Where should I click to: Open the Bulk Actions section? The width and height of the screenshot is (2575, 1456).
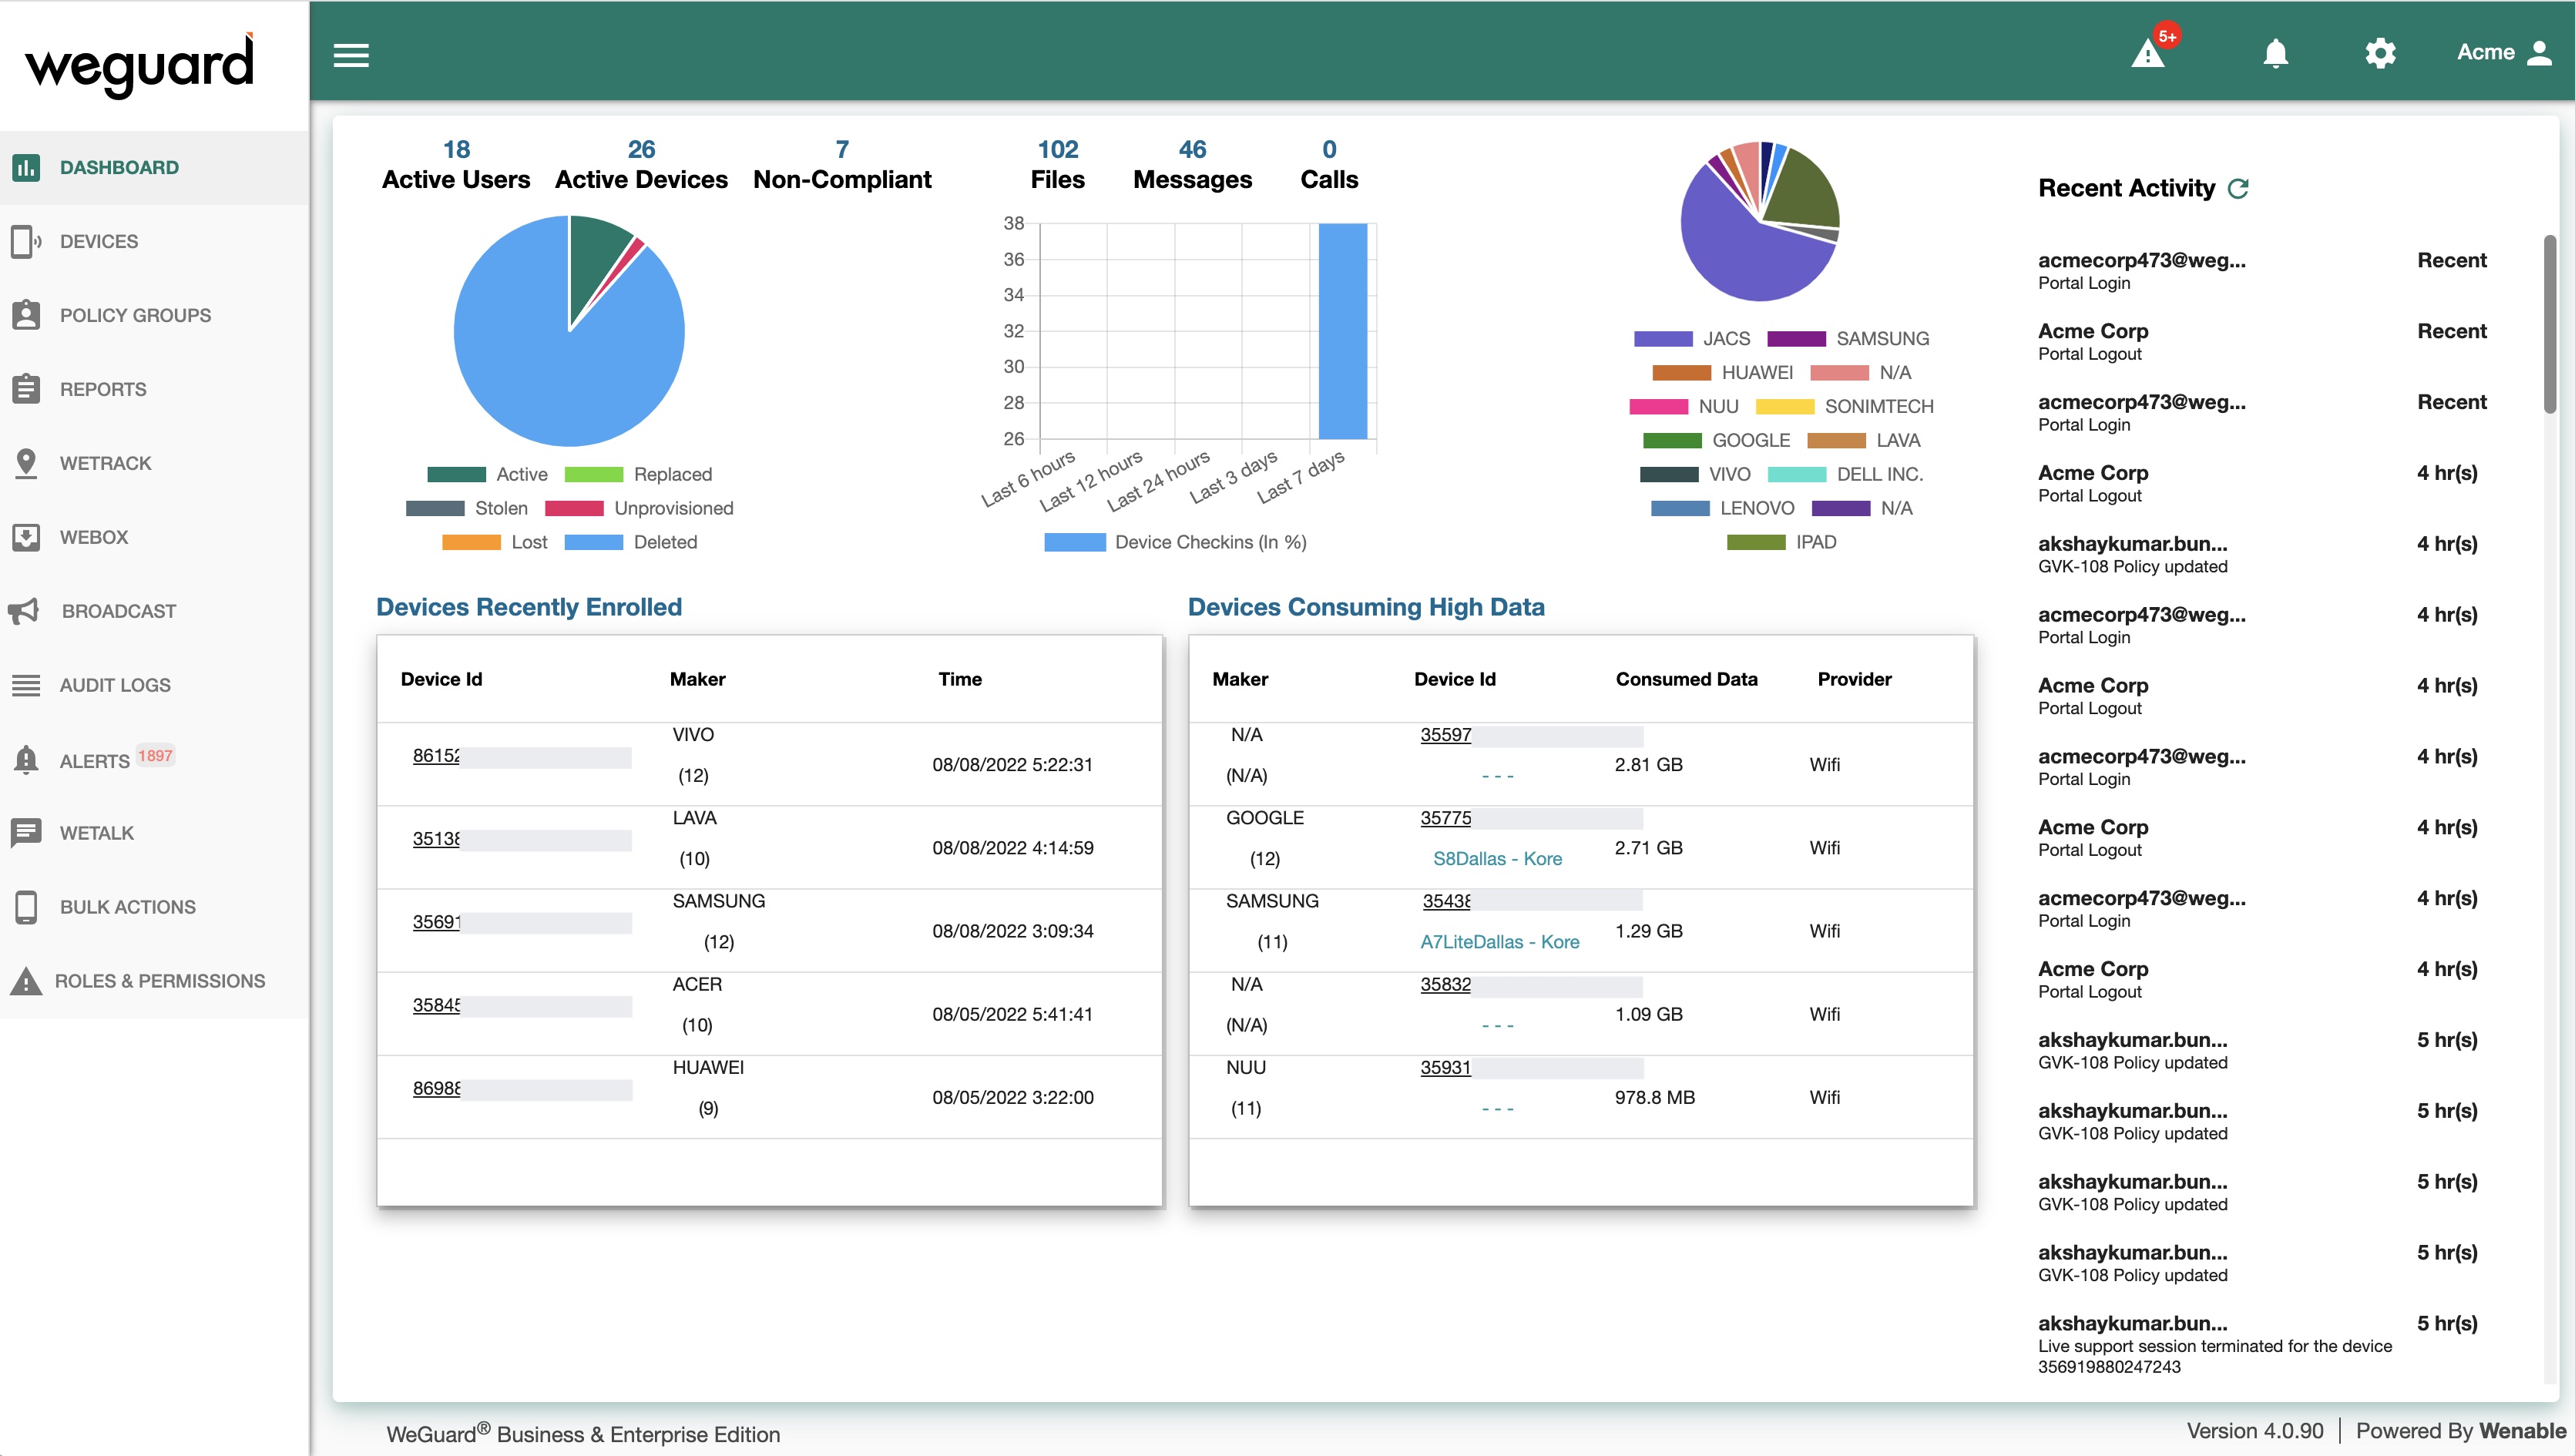(x=127, y=906)
